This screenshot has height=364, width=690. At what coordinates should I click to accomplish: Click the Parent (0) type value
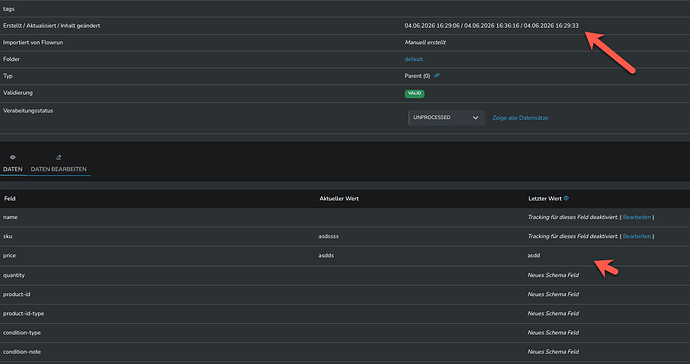417,76
